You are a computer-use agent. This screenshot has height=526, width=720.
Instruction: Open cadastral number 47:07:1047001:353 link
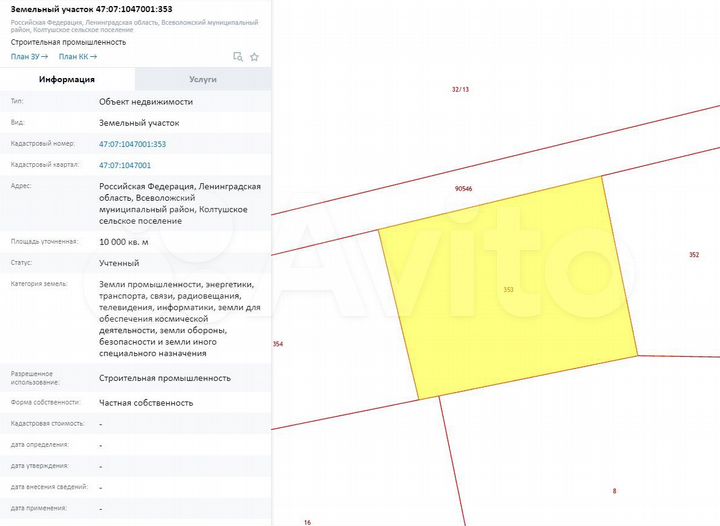tap(132, 144)
